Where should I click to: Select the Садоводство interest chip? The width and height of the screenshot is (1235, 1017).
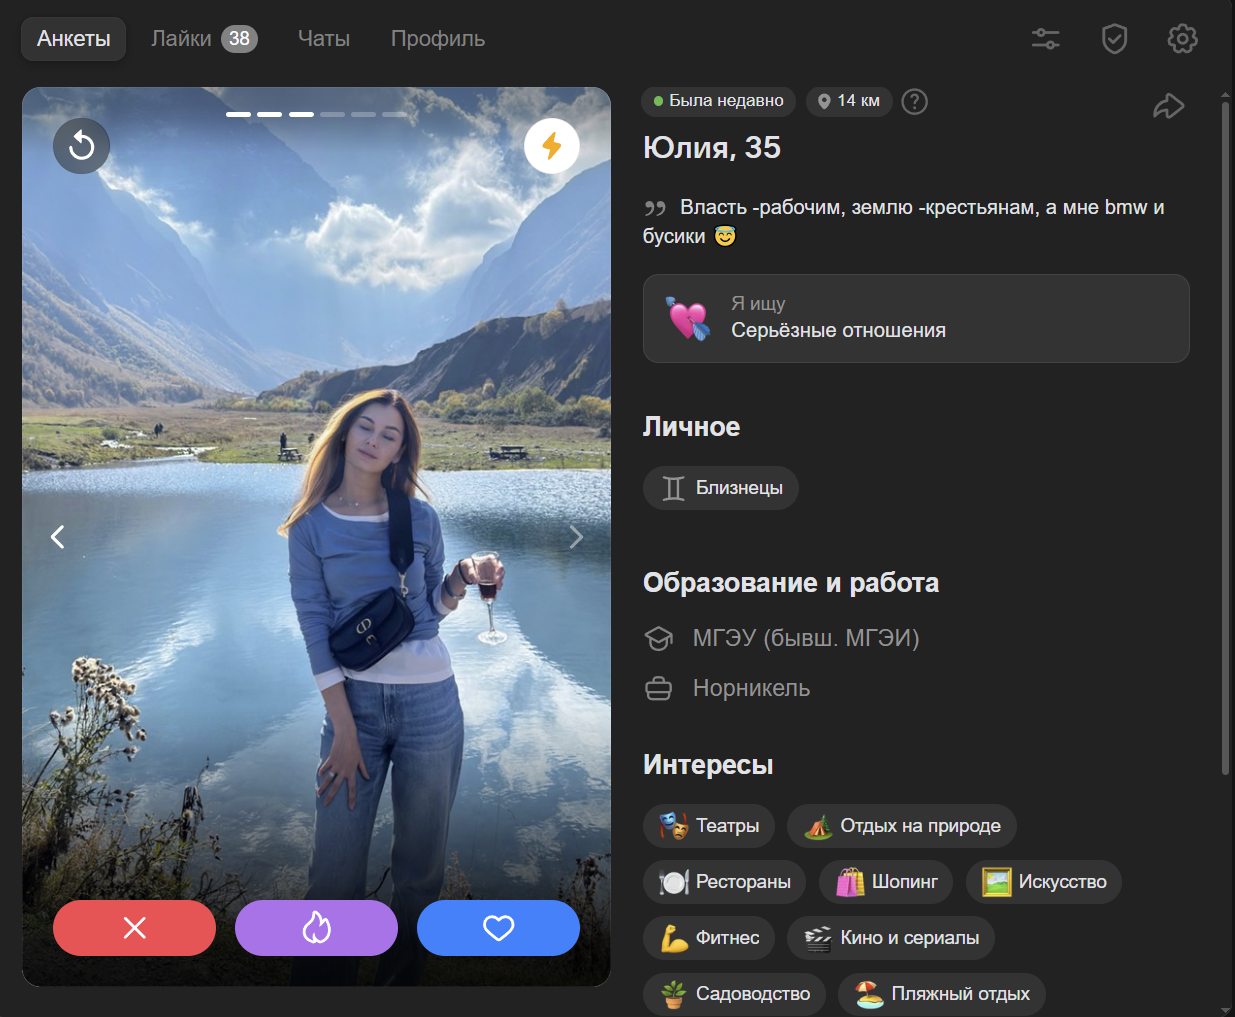tap(734, 994)
